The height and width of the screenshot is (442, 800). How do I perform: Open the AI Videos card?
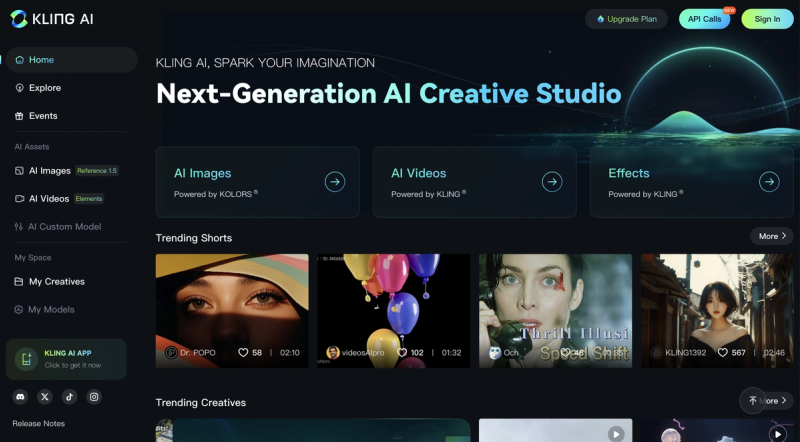click(x=475, y=182)
